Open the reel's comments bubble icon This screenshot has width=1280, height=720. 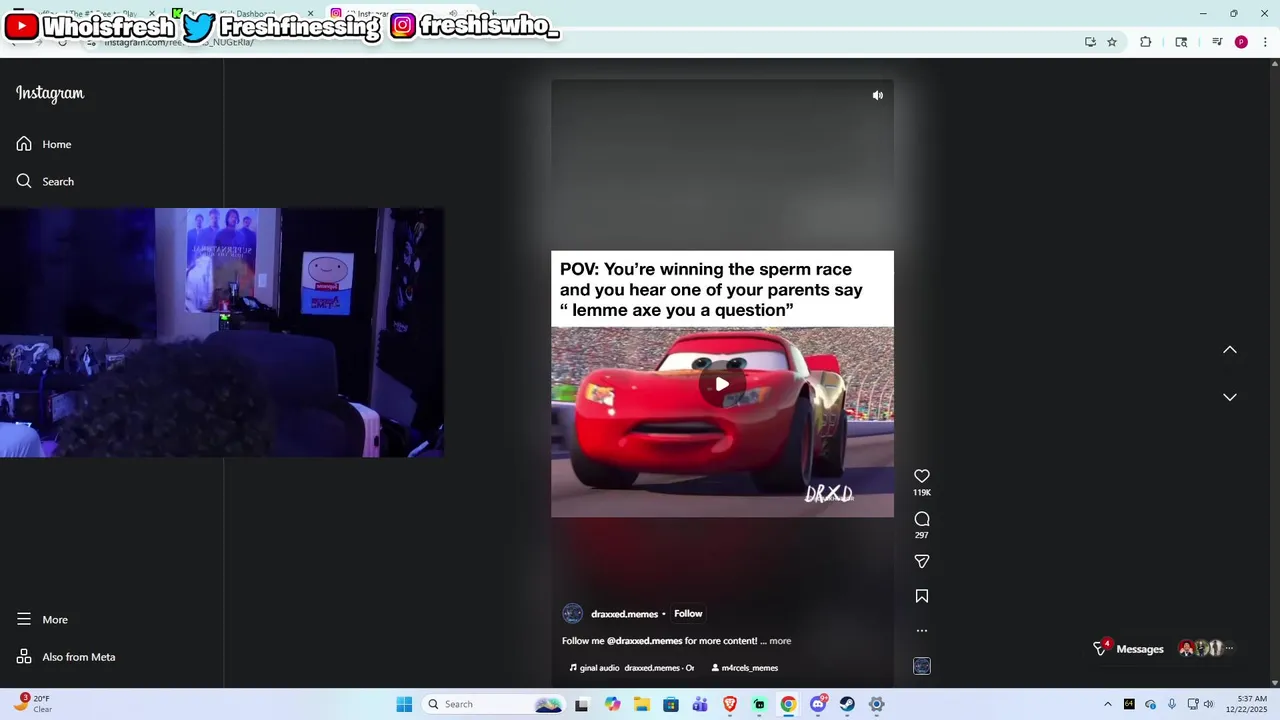pyautogui.click(x=922, y=519)
